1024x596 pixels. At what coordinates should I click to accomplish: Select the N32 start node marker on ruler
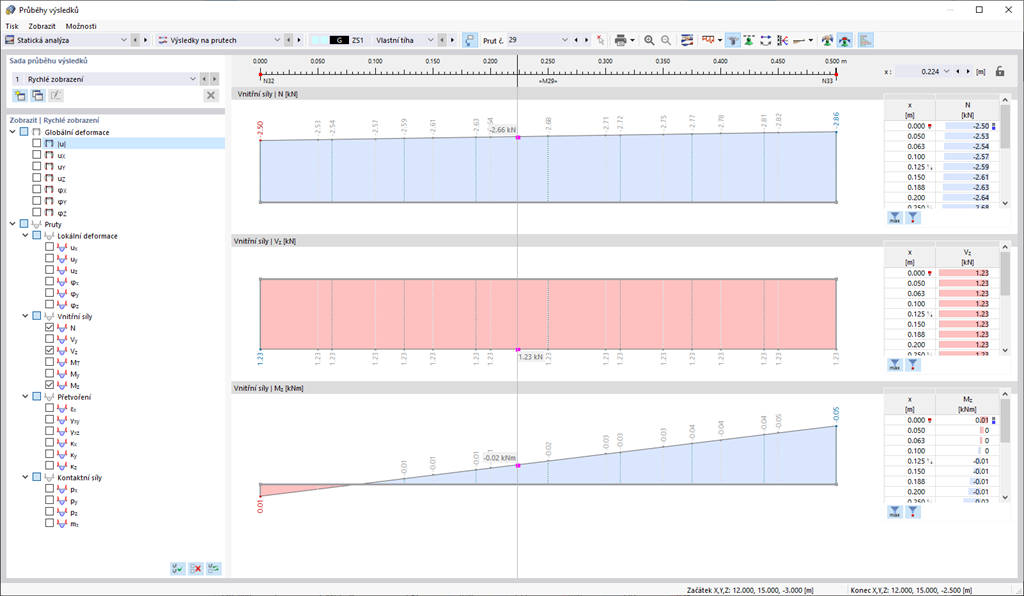tap(260, 75)
